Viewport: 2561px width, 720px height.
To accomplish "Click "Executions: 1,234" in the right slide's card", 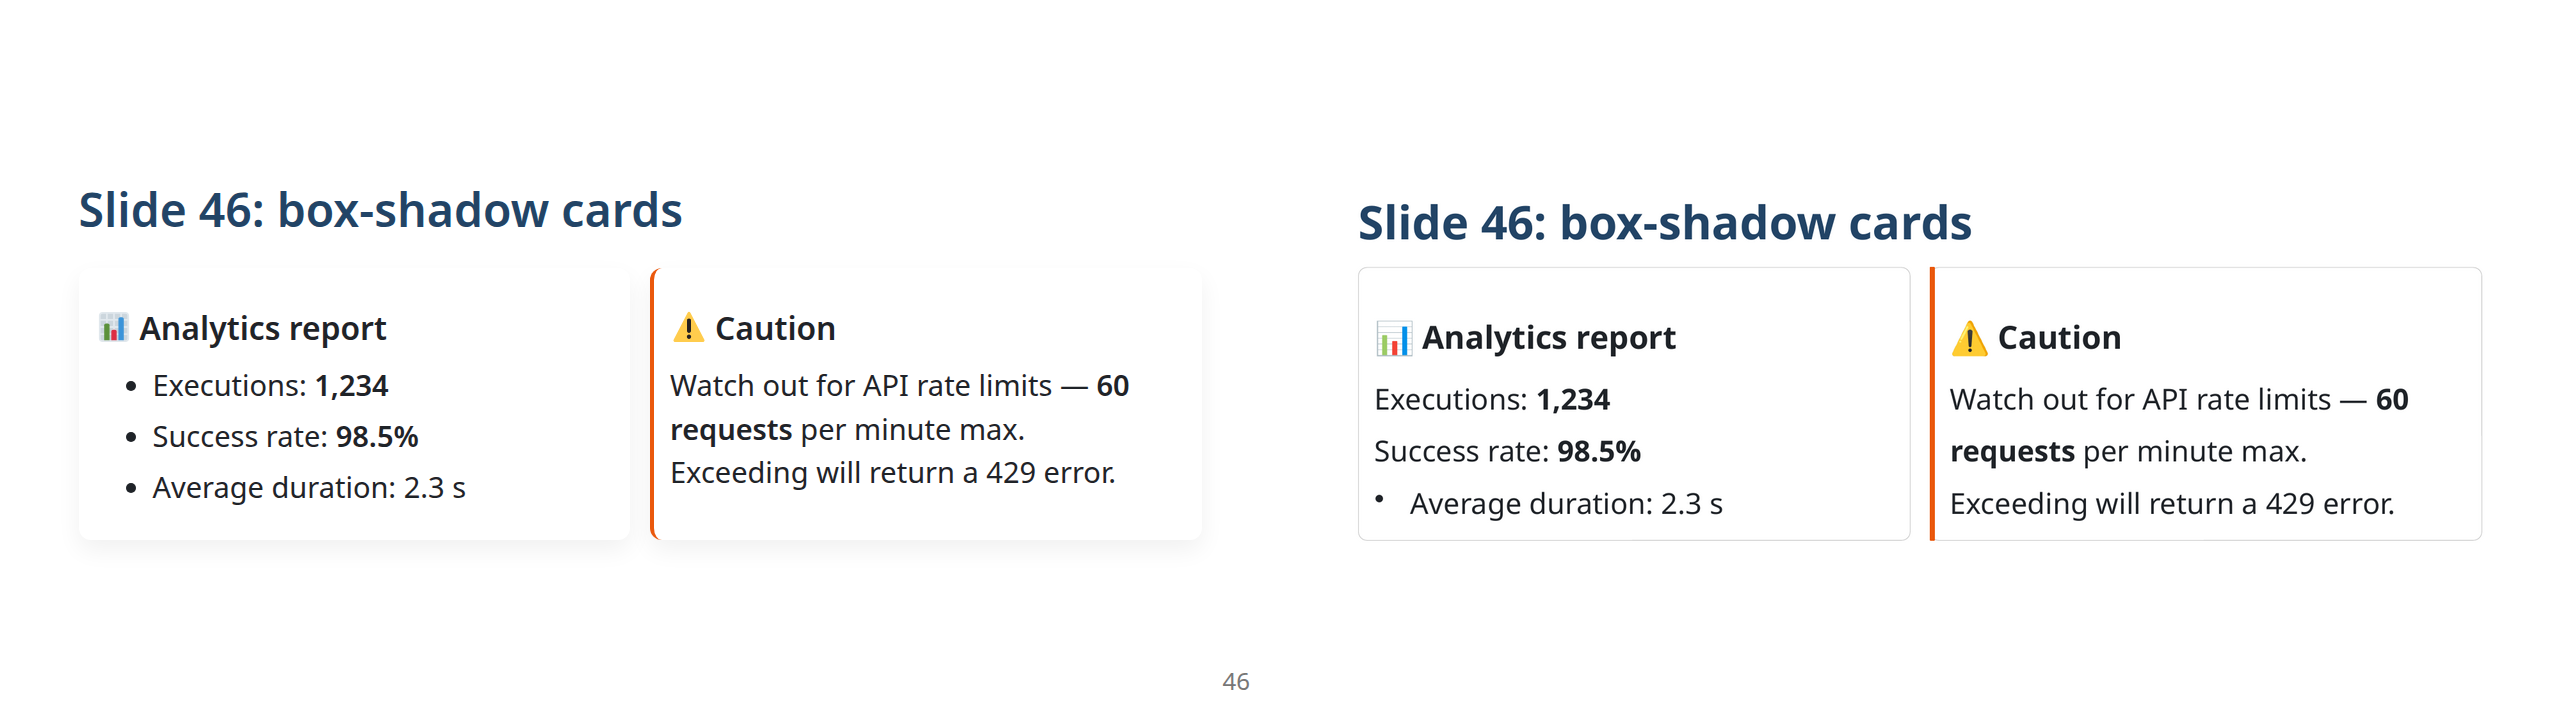I will click(1491, 399).
